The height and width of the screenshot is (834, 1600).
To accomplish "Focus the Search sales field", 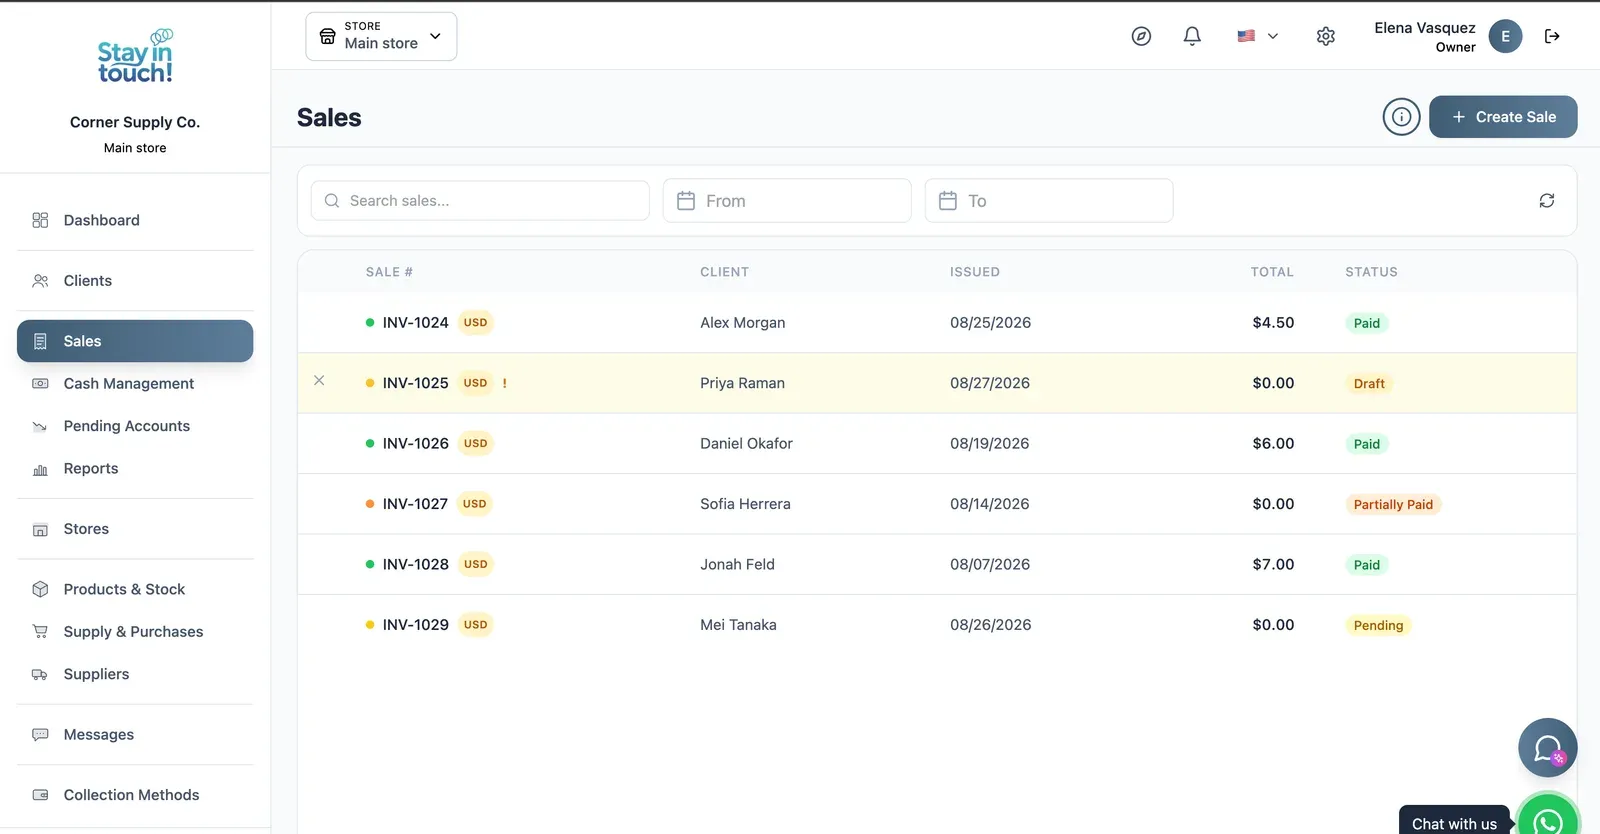I will point(480,201).
